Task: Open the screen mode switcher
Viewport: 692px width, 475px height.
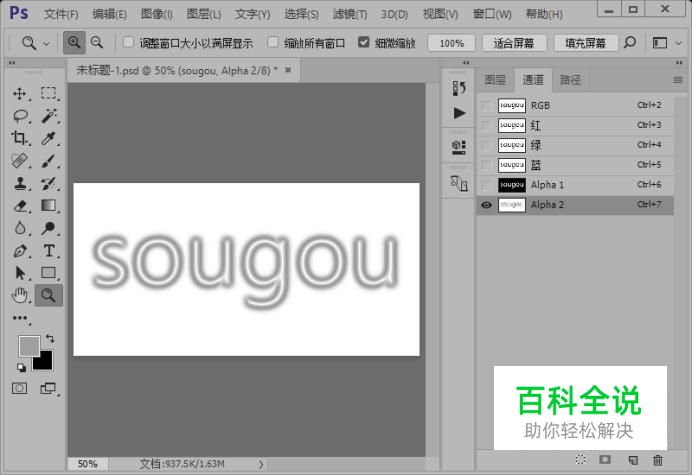Action: click(x=48, y=388)
